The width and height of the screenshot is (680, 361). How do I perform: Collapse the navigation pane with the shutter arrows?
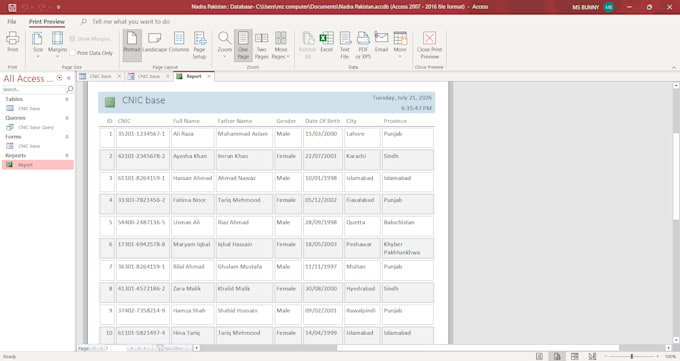pyautogui.click(x=69, y=78)
